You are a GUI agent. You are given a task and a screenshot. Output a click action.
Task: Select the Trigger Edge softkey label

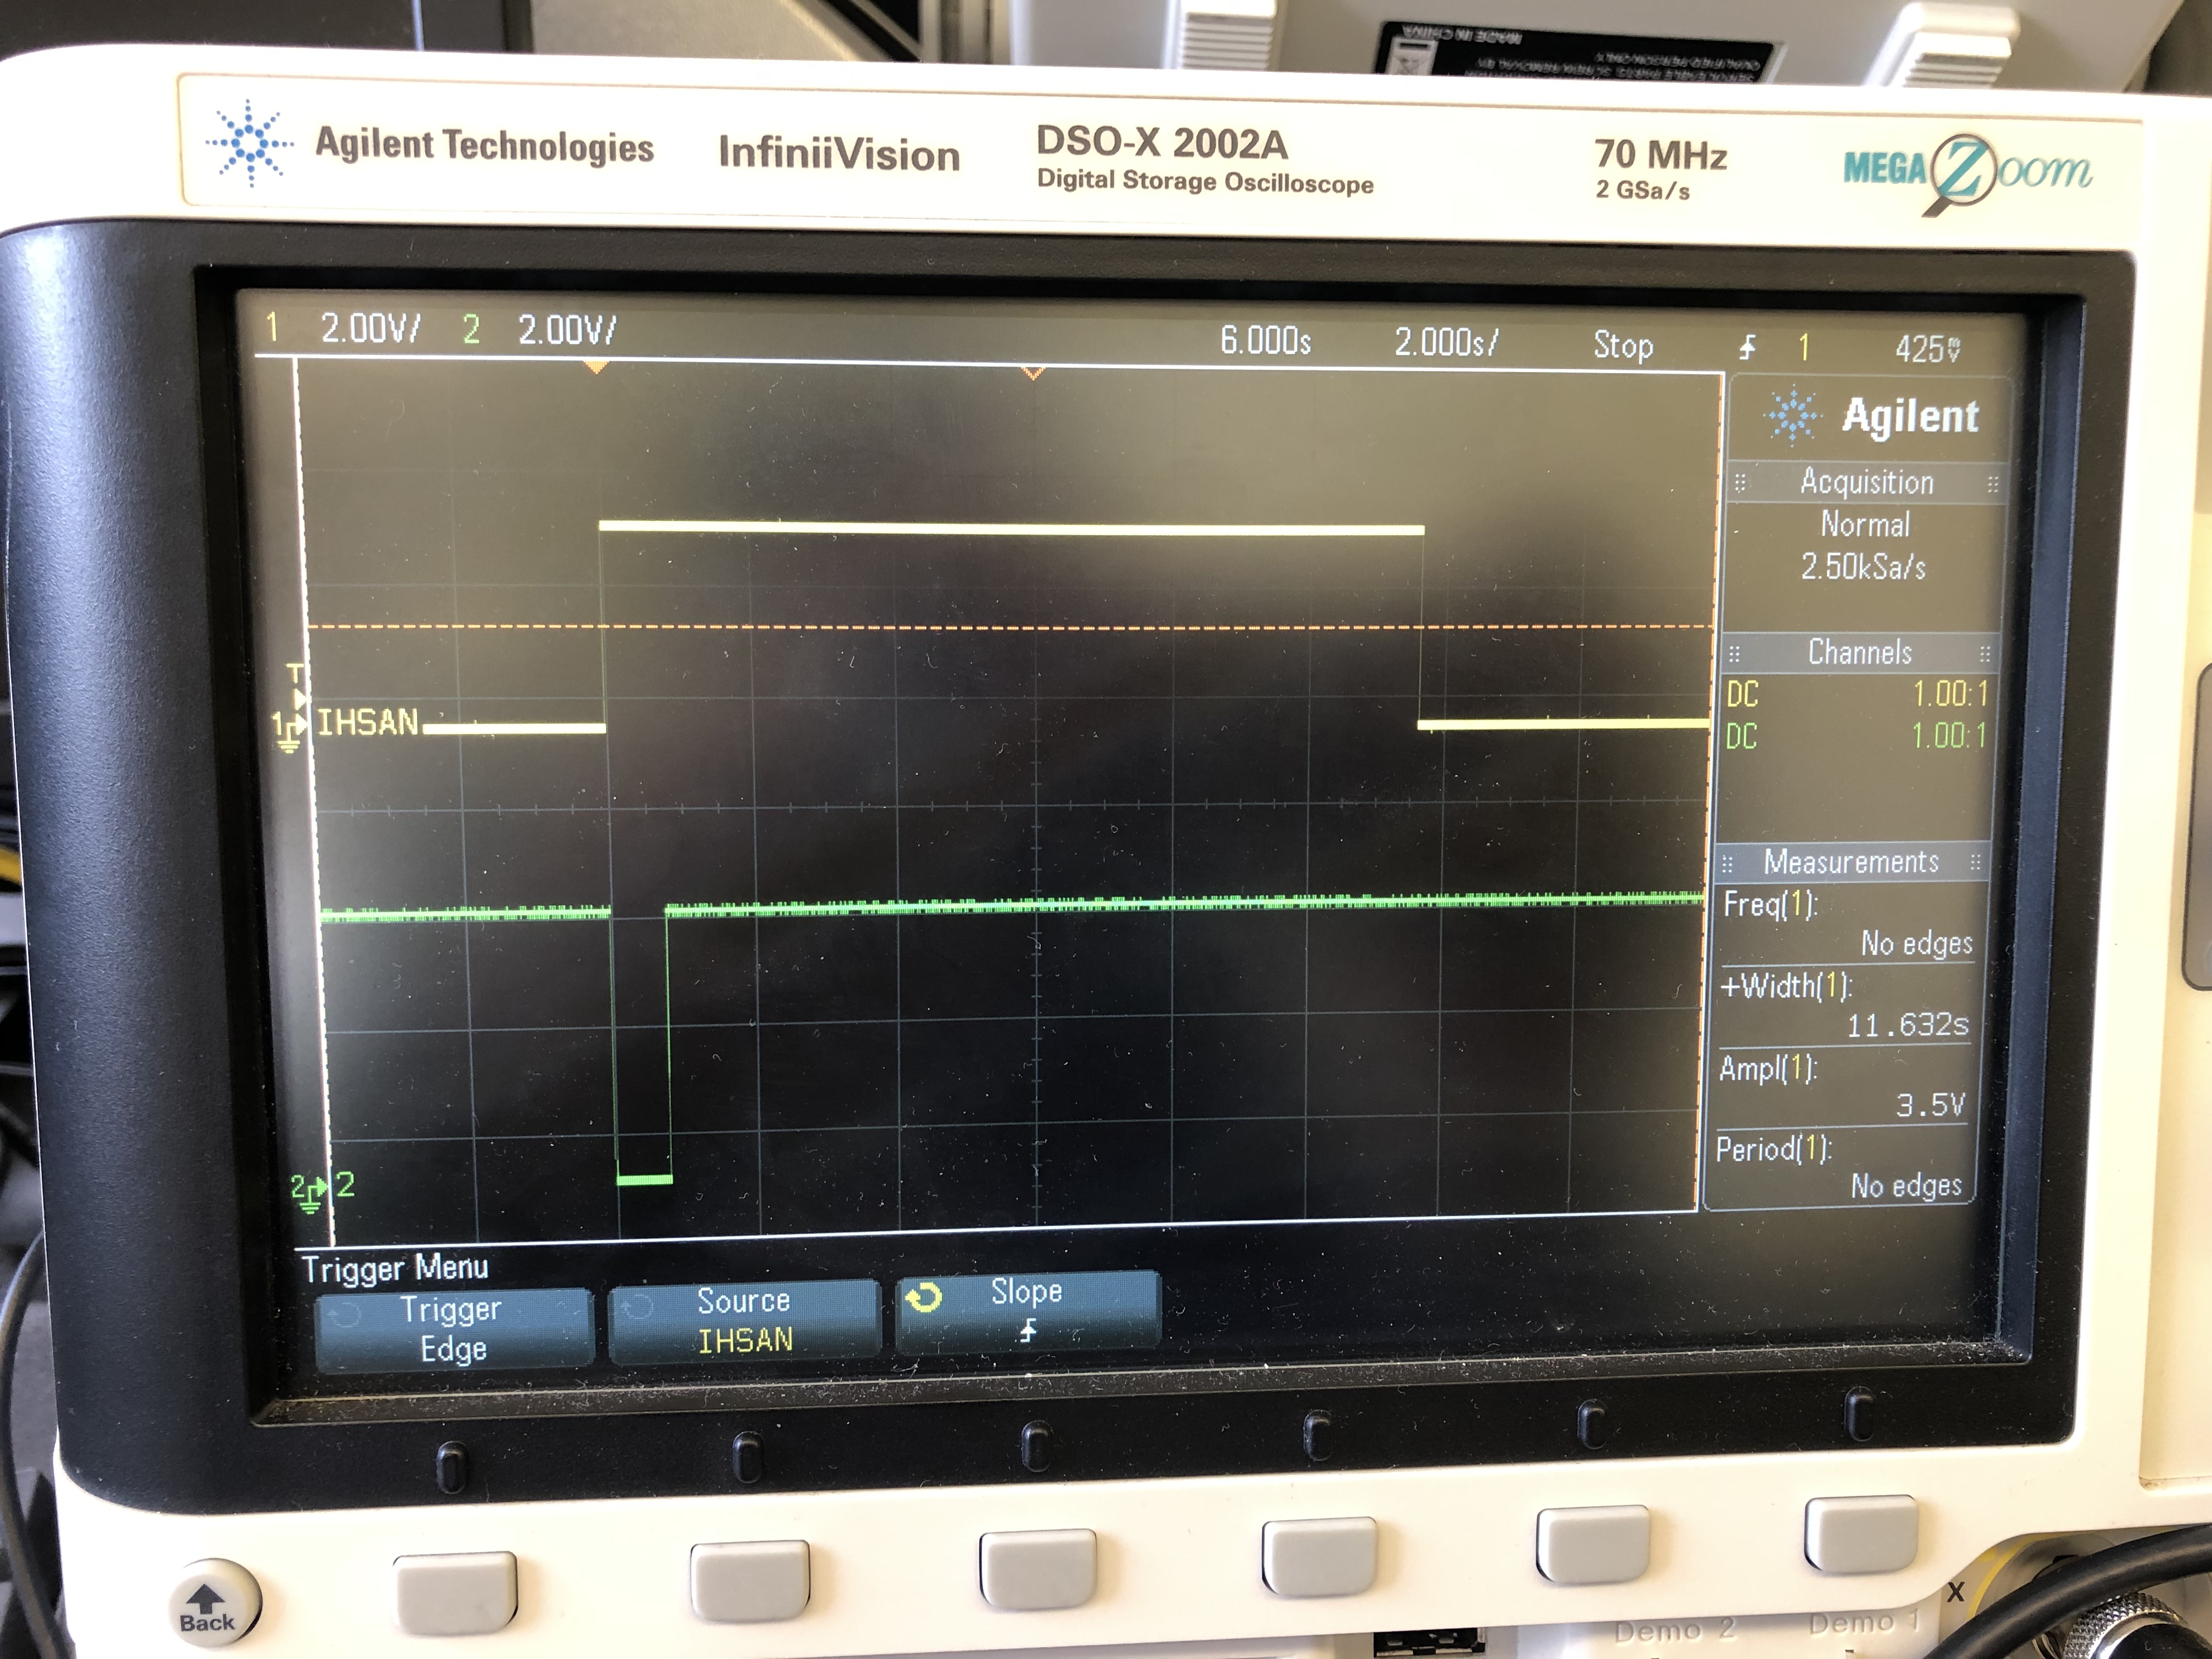click(454, 1329)
